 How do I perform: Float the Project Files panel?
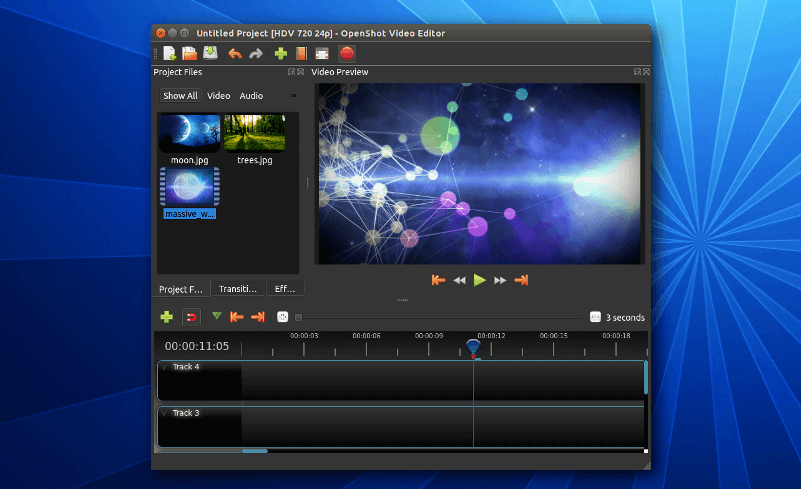[x=292, y=72]
